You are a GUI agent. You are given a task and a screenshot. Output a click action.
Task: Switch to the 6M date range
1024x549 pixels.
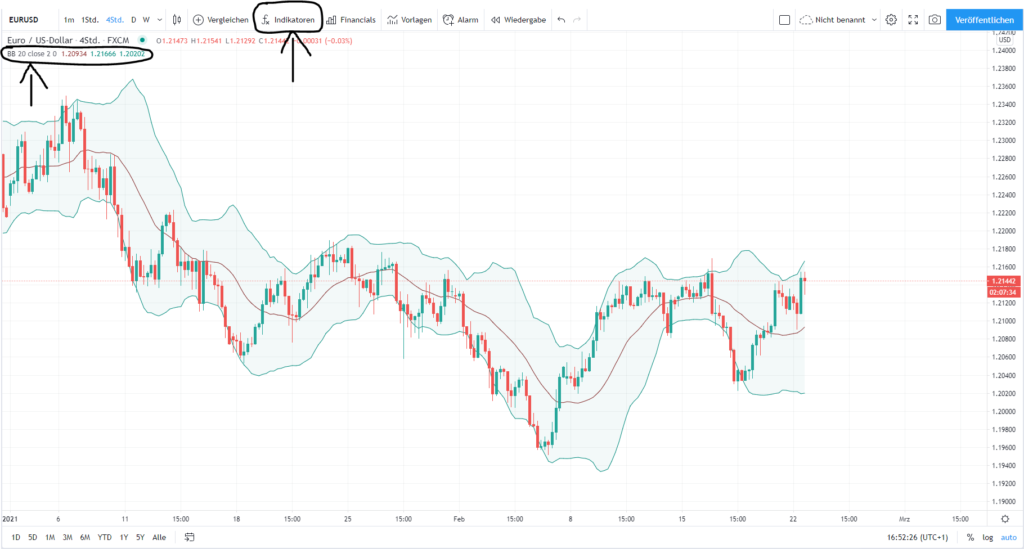[x=85, y=537]
